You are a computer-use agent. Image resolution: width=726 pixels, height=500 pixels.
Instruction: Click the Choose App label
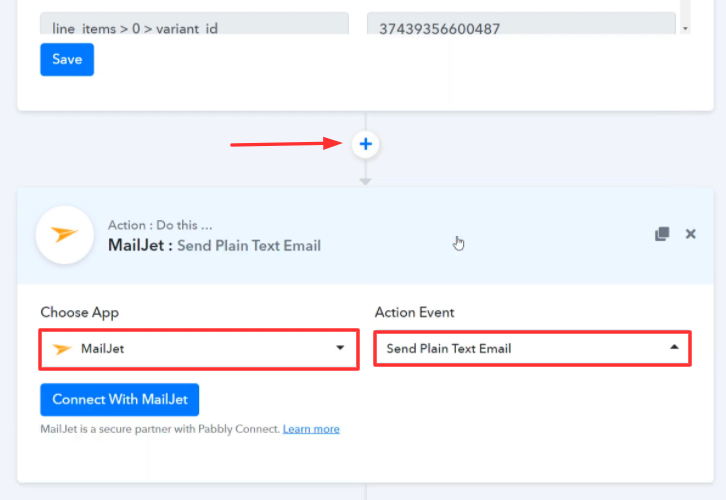click(x=80, y=312)
